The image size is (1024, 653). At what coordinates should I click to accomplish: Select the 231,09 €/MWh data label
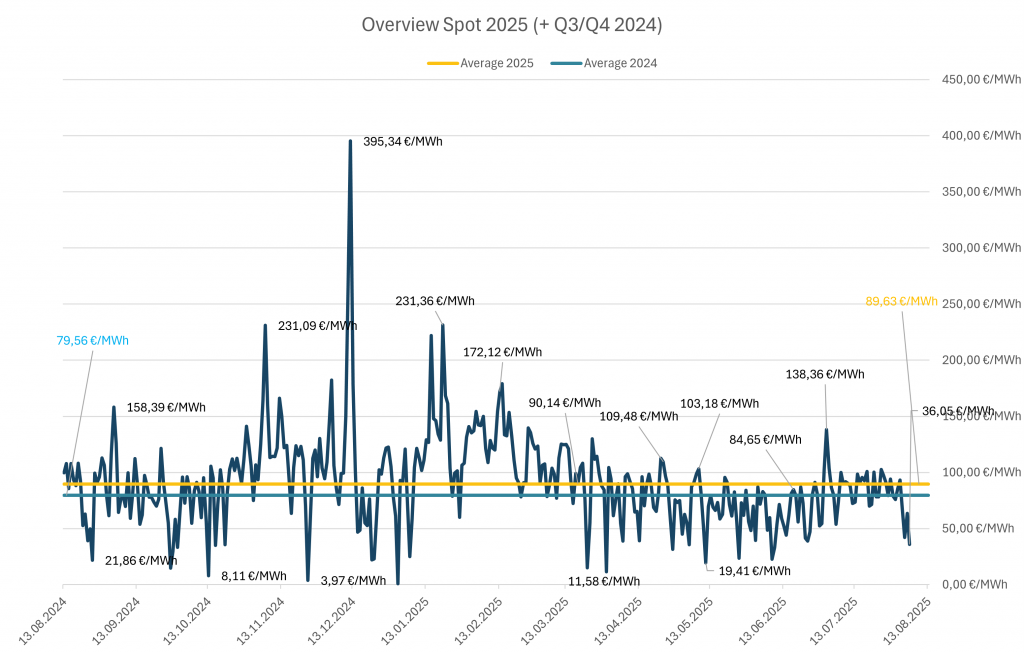pos(317,325)
